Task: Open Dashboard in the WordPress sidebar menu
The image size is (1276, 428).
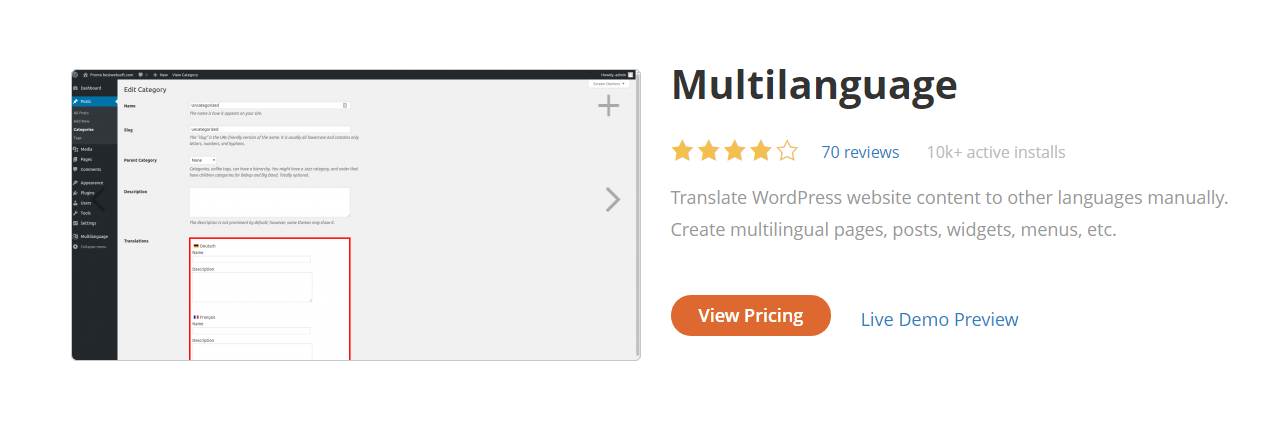Action: [x=90, y=88]
